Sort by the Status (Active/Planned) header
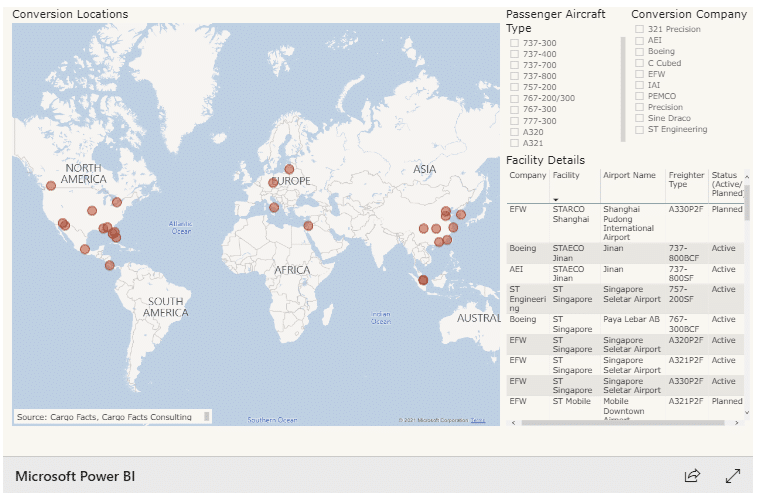The height and width of the screenshot is (497, 757). coord(727,184)
